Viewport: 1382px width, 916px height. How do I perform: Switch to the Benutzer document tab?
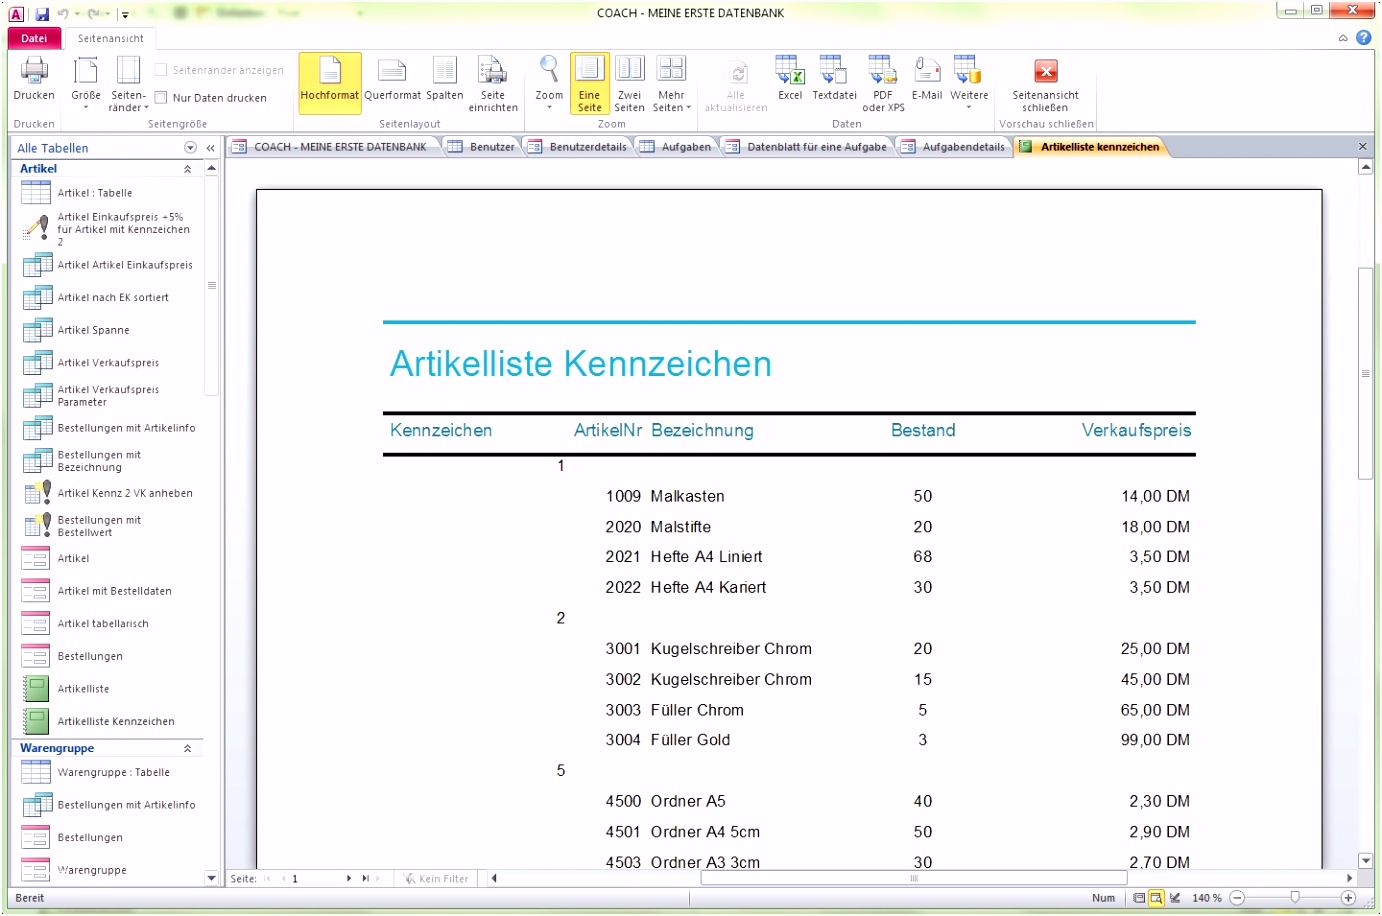481,147
